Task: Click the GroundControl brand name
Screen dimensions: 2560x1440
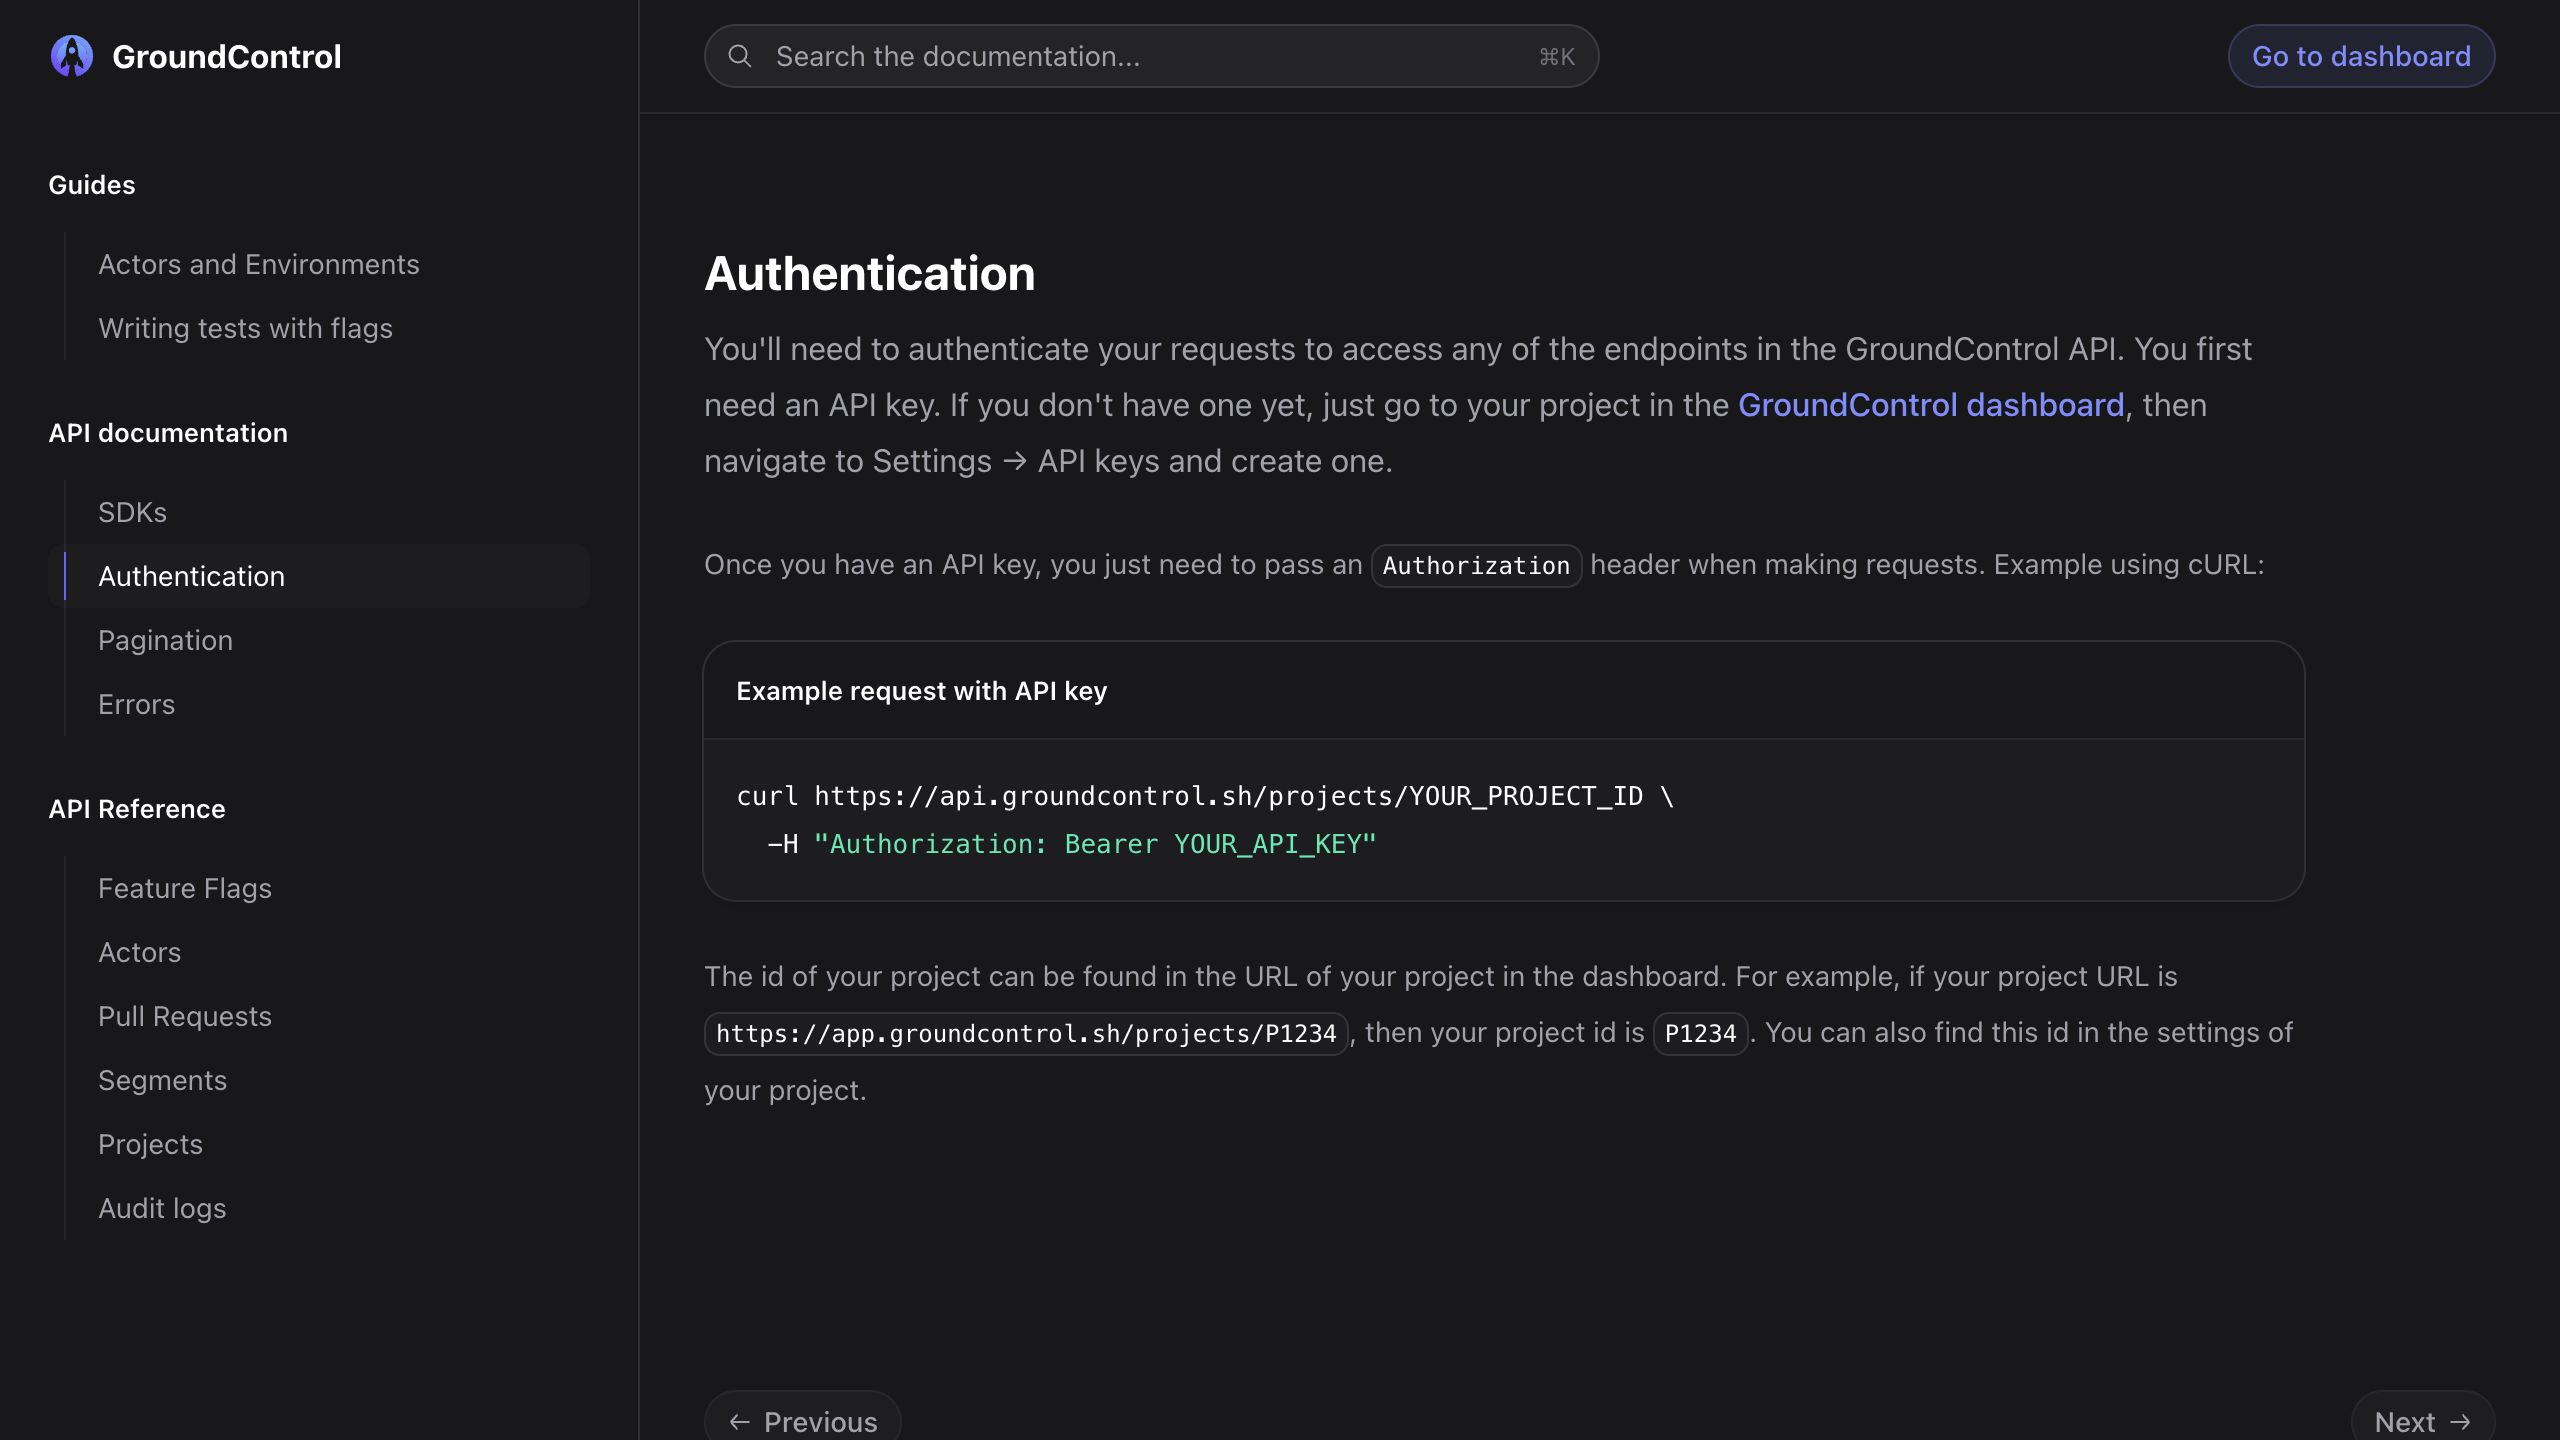Action: click(227, 56)
